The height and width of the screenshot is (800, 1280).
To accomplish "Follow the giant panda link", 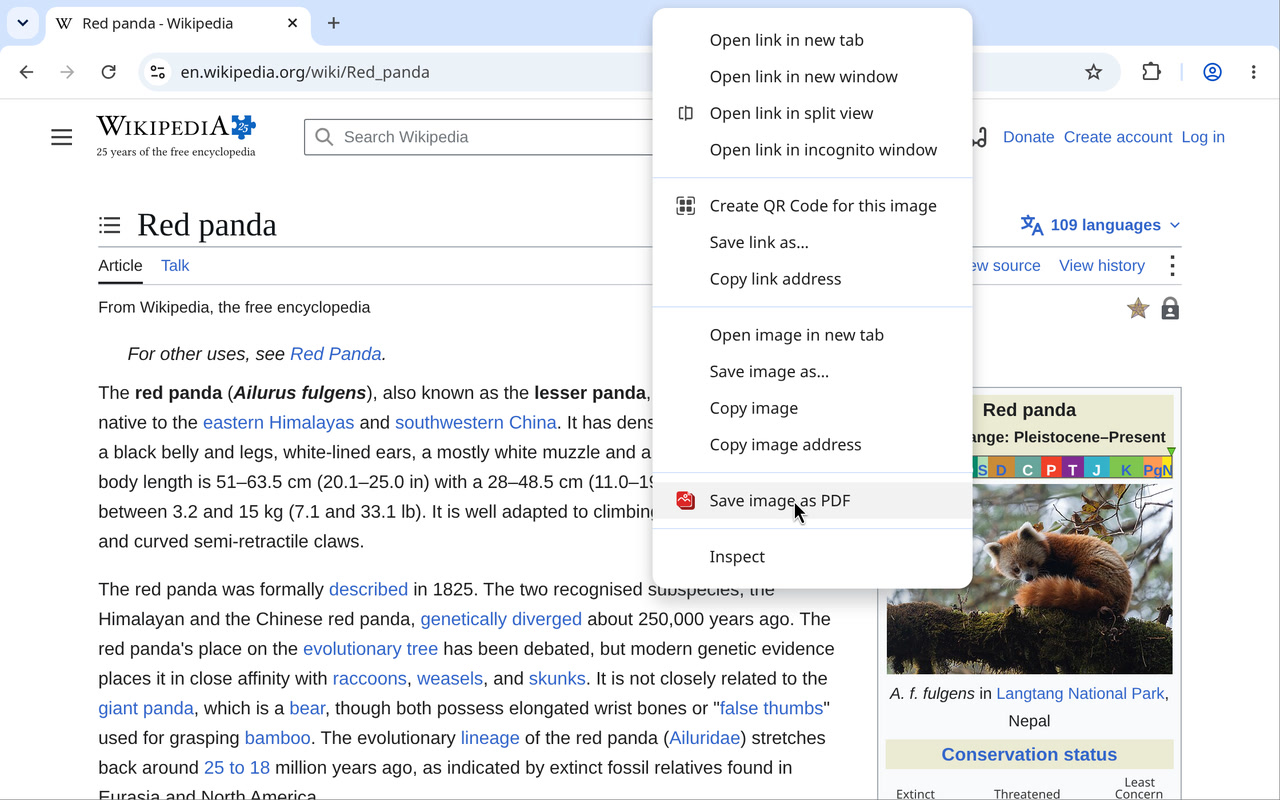I will tap(146, 708).
